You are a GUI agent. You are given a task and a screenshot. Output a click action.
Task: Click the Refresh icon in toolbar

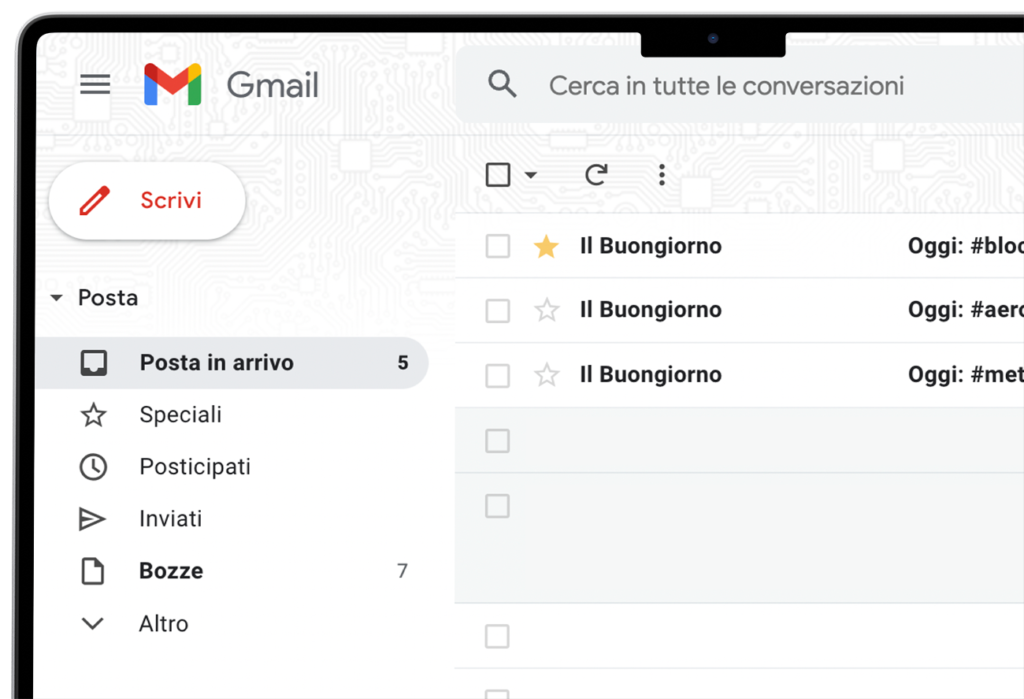click(x=596, y=174)
